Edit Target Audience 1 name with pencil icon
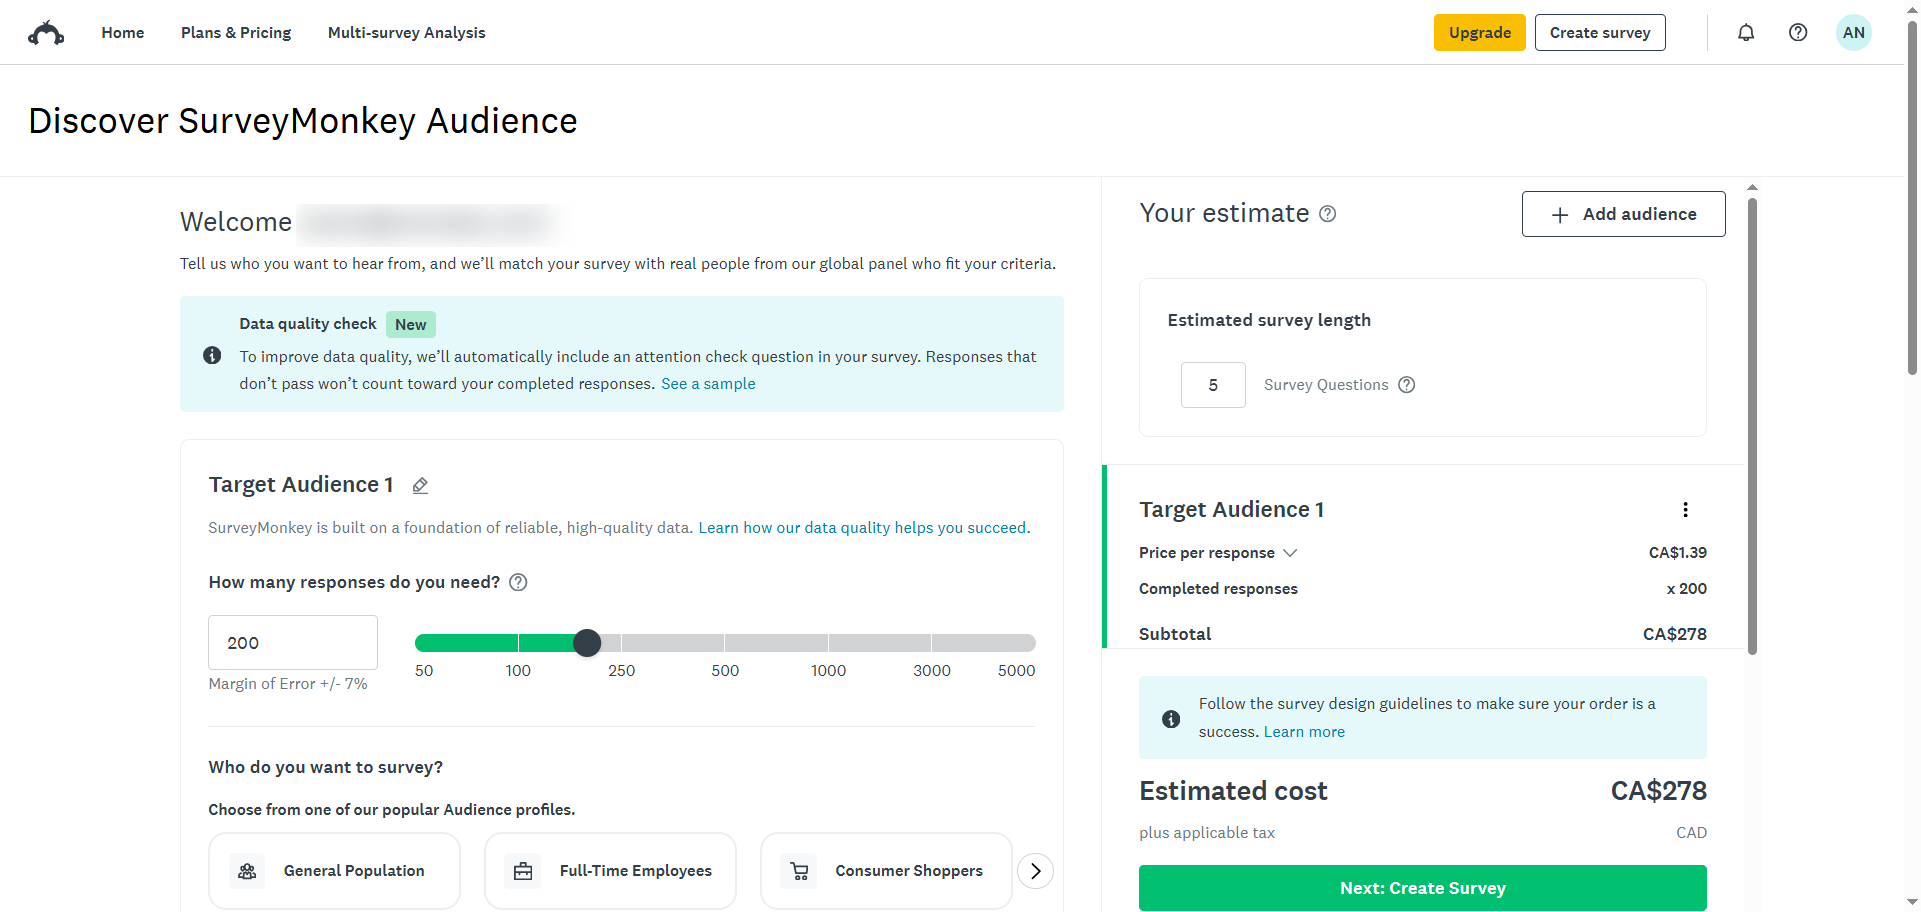This screenshot has height=912, width=1921. click(421, 486)
